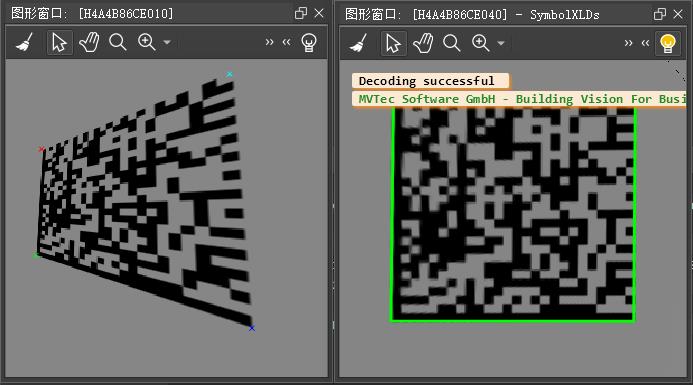Collapse toolbar with « in left window
Image resolution: width=693 pixels, height=385 pixels.
286,42
